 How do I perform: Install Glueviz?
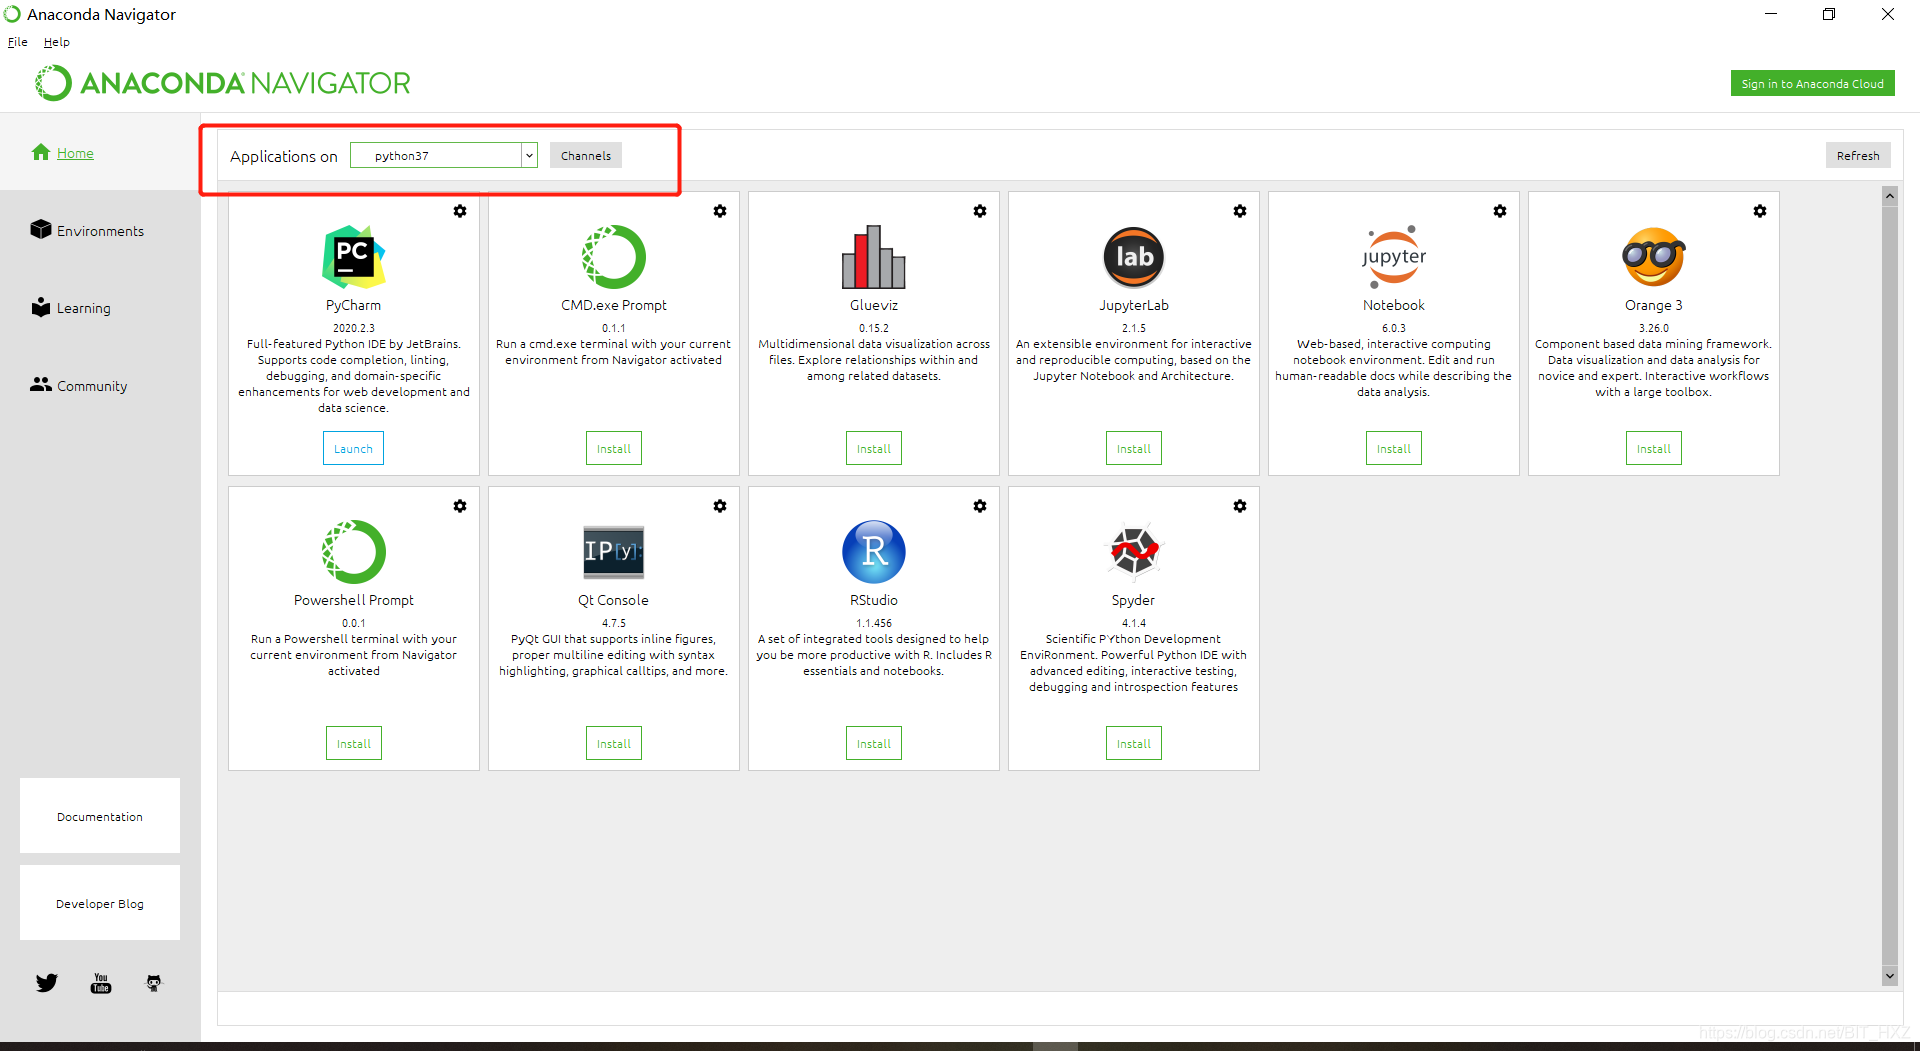point(874,448)
